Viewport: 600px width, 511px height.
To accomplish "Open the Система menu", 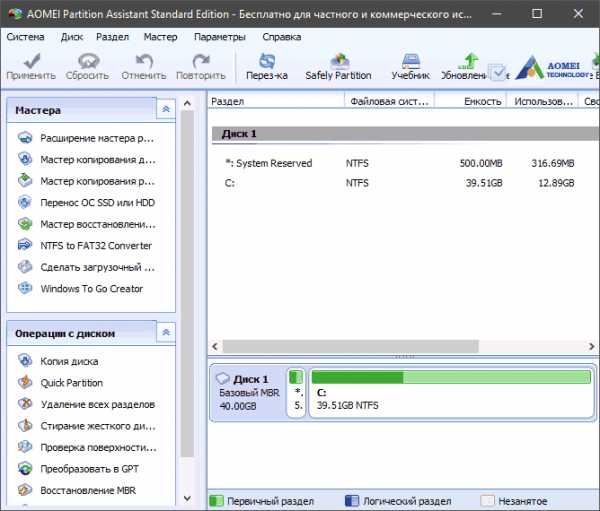I will pyautogui.click(x=25, y=37).
